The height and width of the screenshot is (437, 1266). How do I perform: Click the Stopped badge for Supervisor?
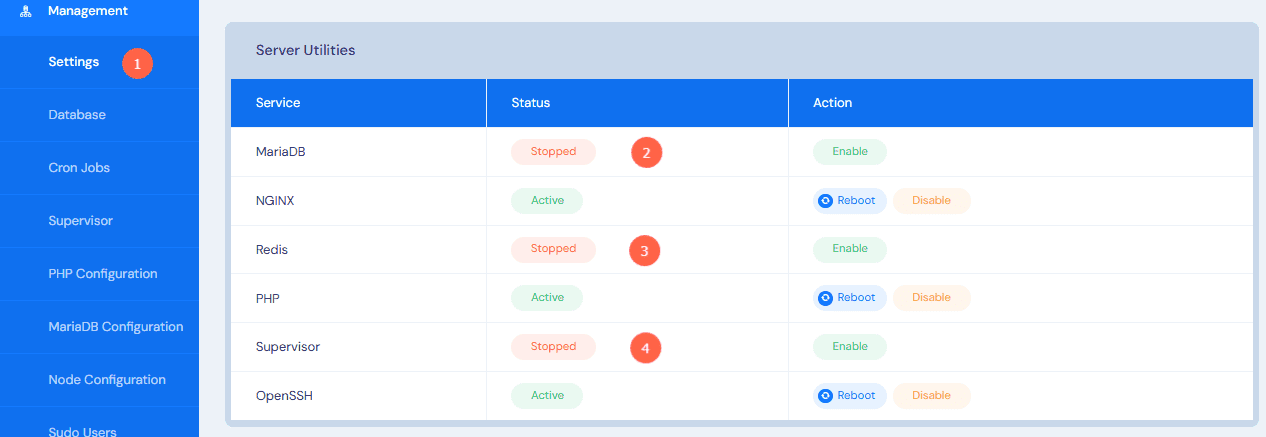pyautogui.click(x=553, y=346)
